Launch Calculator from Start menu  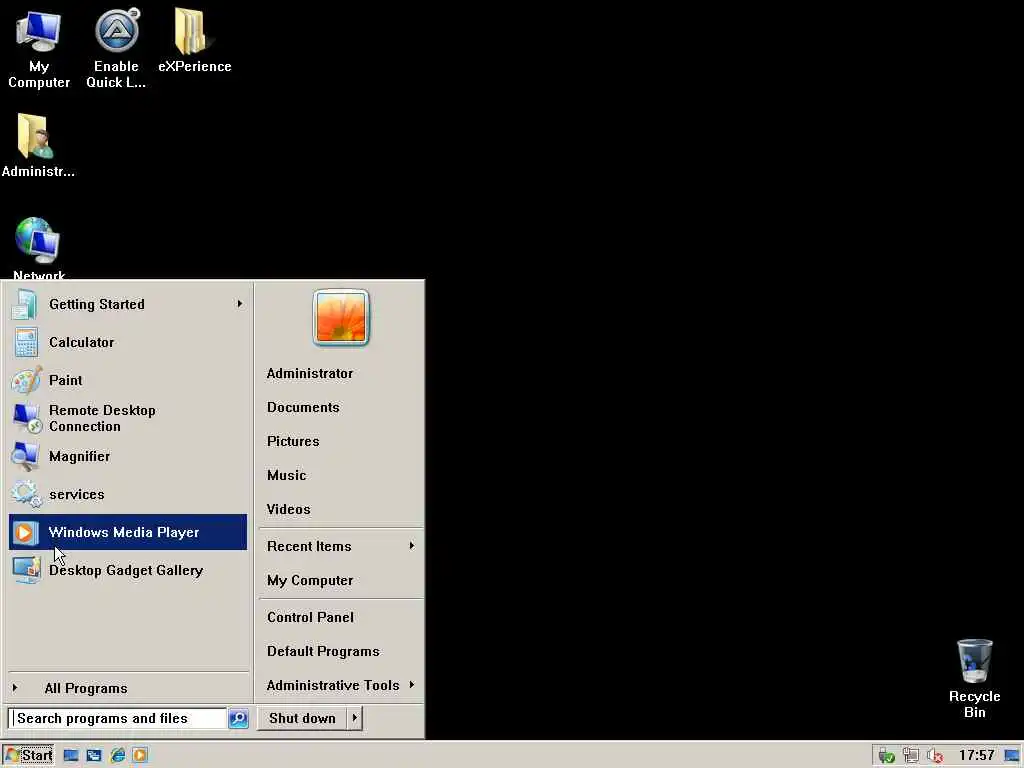pyautogui.click(x=128, y=342)
